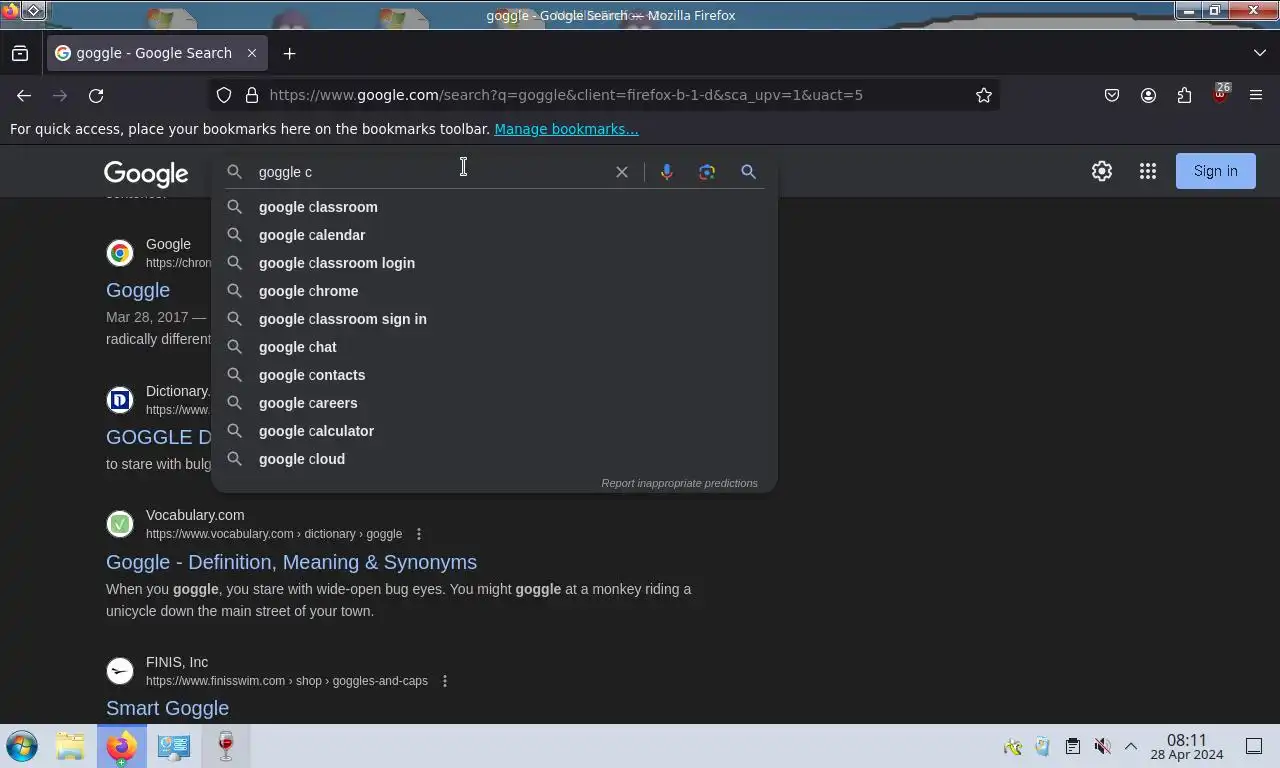1280x768 pixels.
Task: Click the padlock site information icon
Action: [252, 95]
